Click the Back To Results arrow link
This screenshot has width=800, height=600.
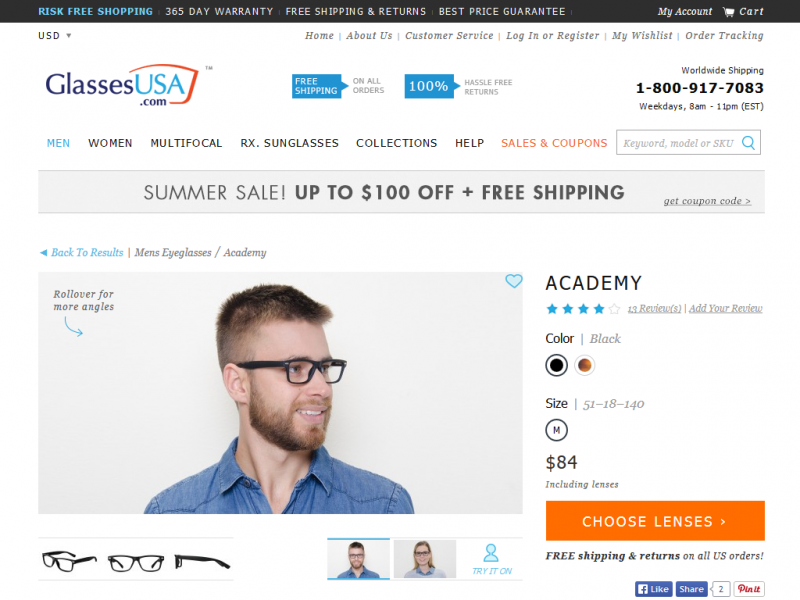[82, 253]
